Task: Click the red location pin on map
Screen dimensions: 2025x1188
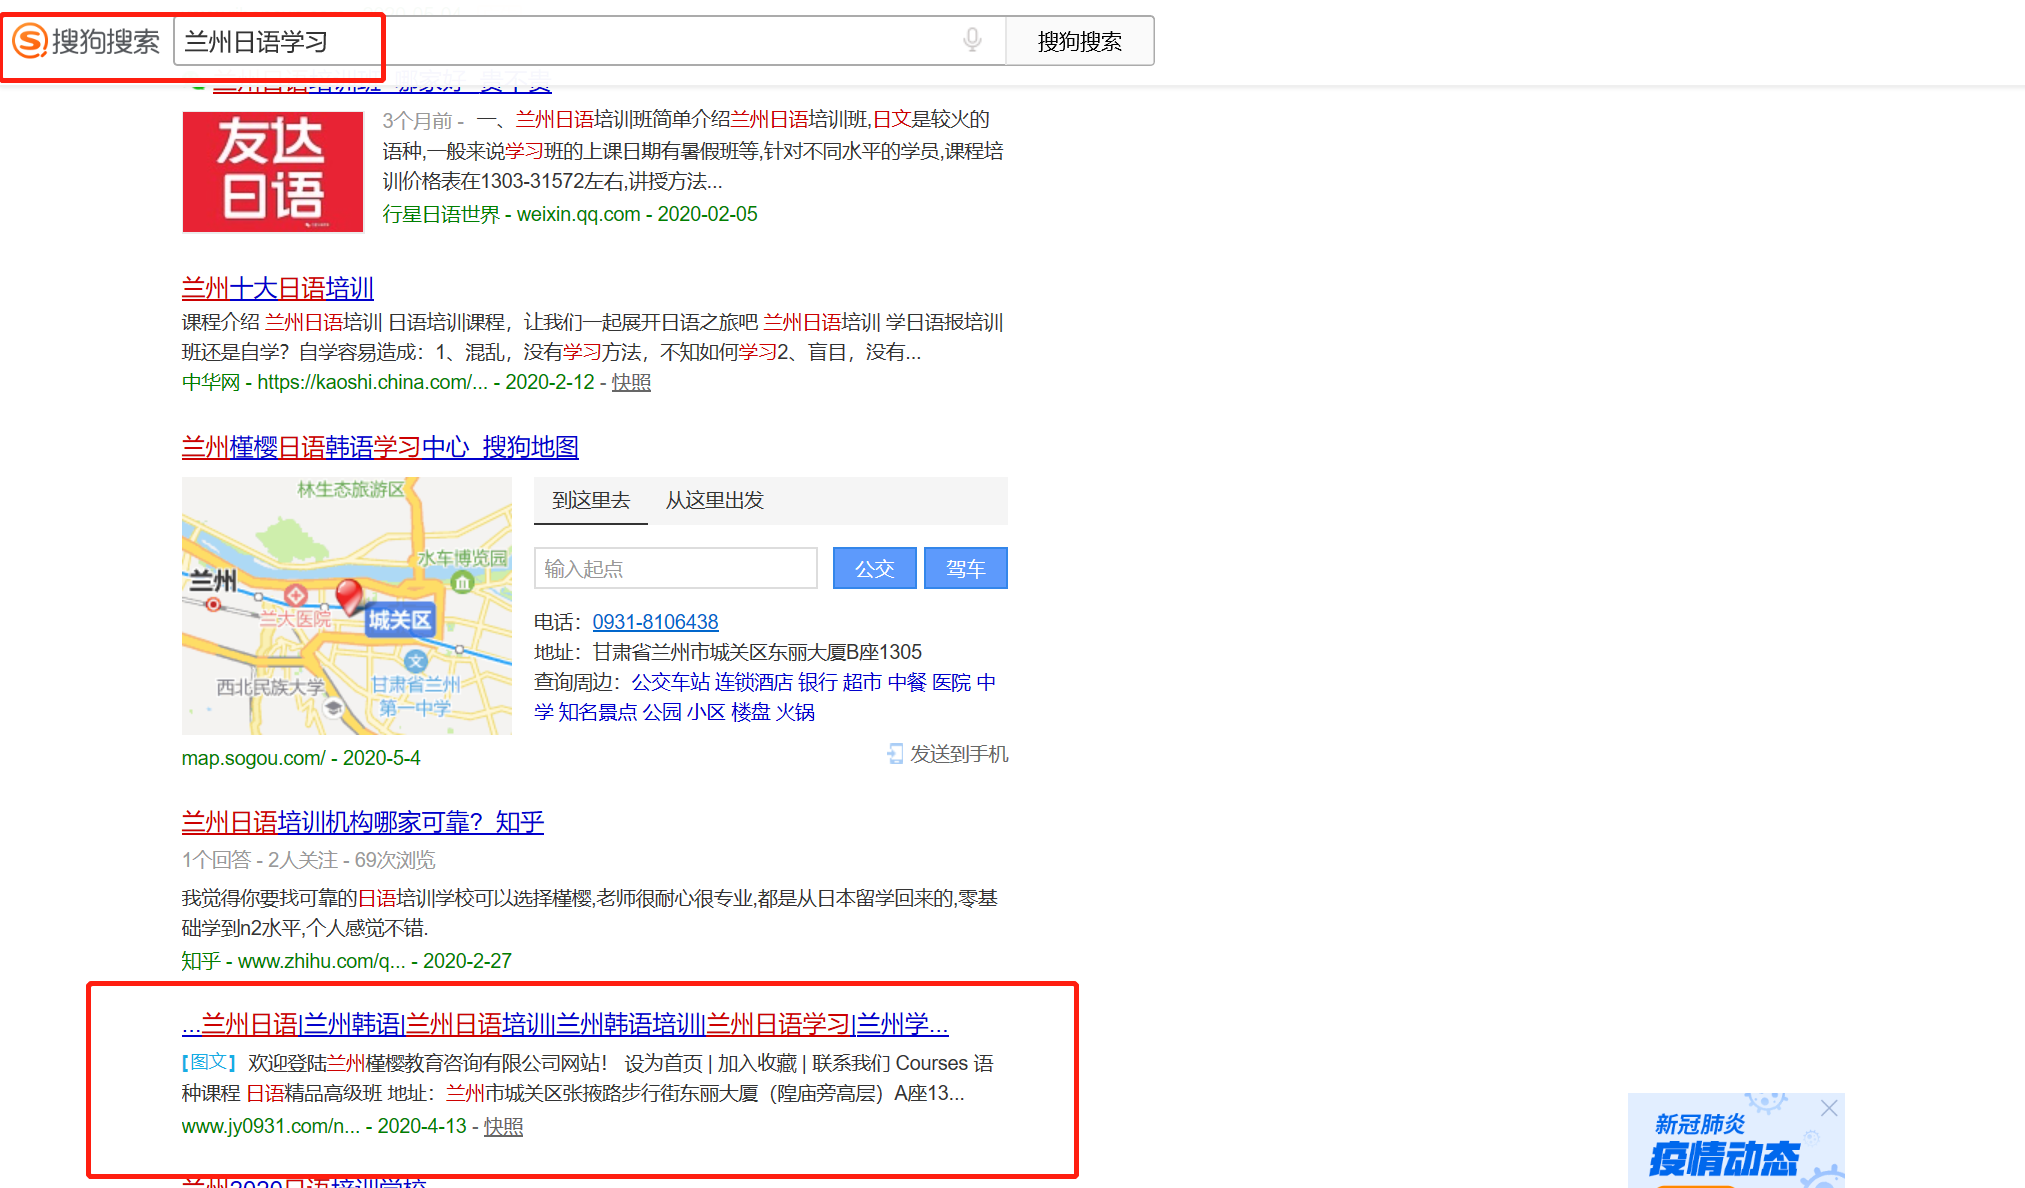Action: (349, 597)
